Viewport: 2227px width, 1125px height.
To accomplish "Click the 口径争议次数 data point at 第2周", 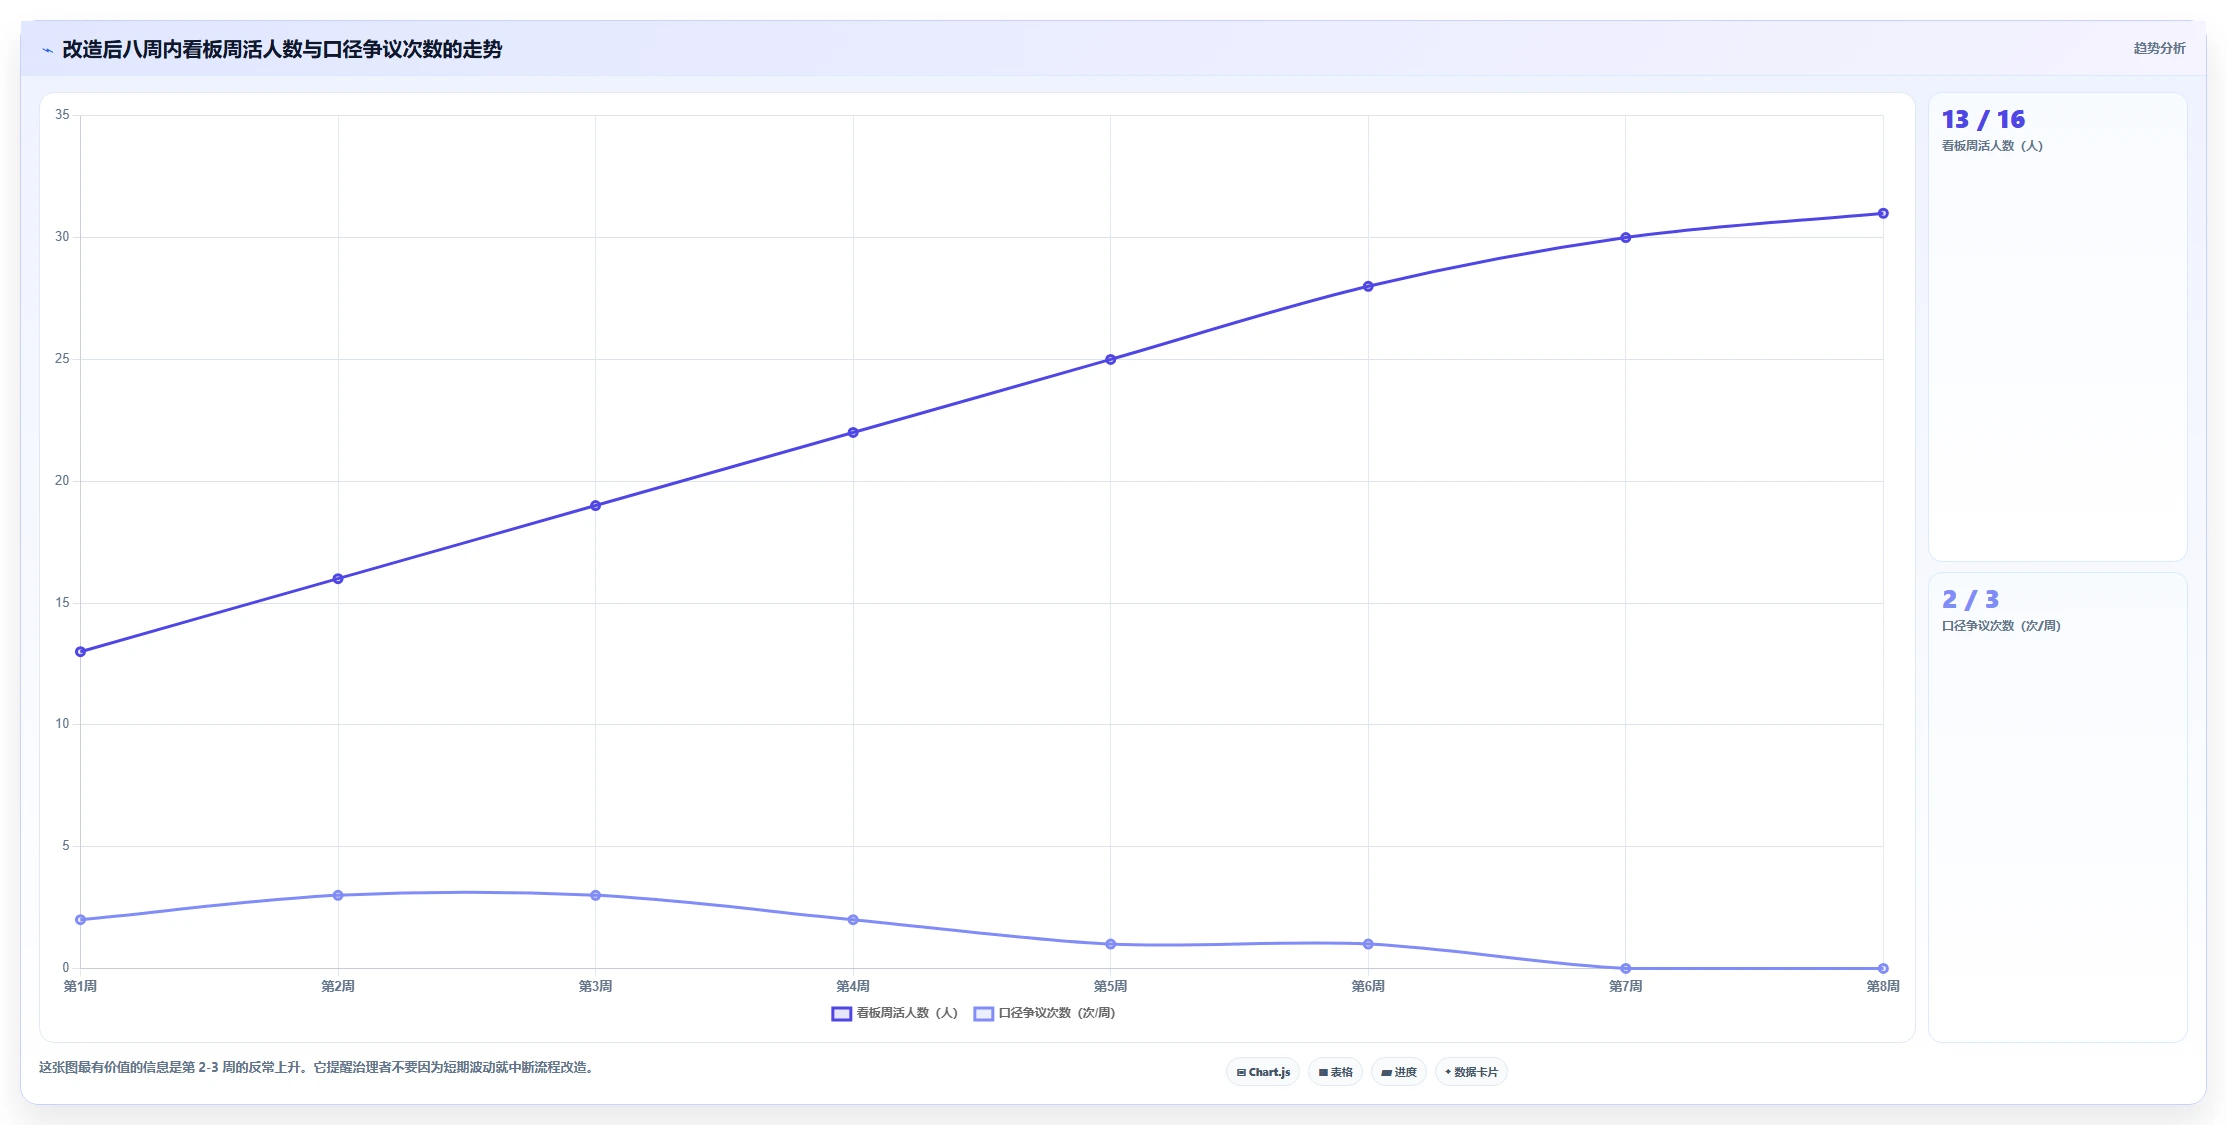I will 338,896.
